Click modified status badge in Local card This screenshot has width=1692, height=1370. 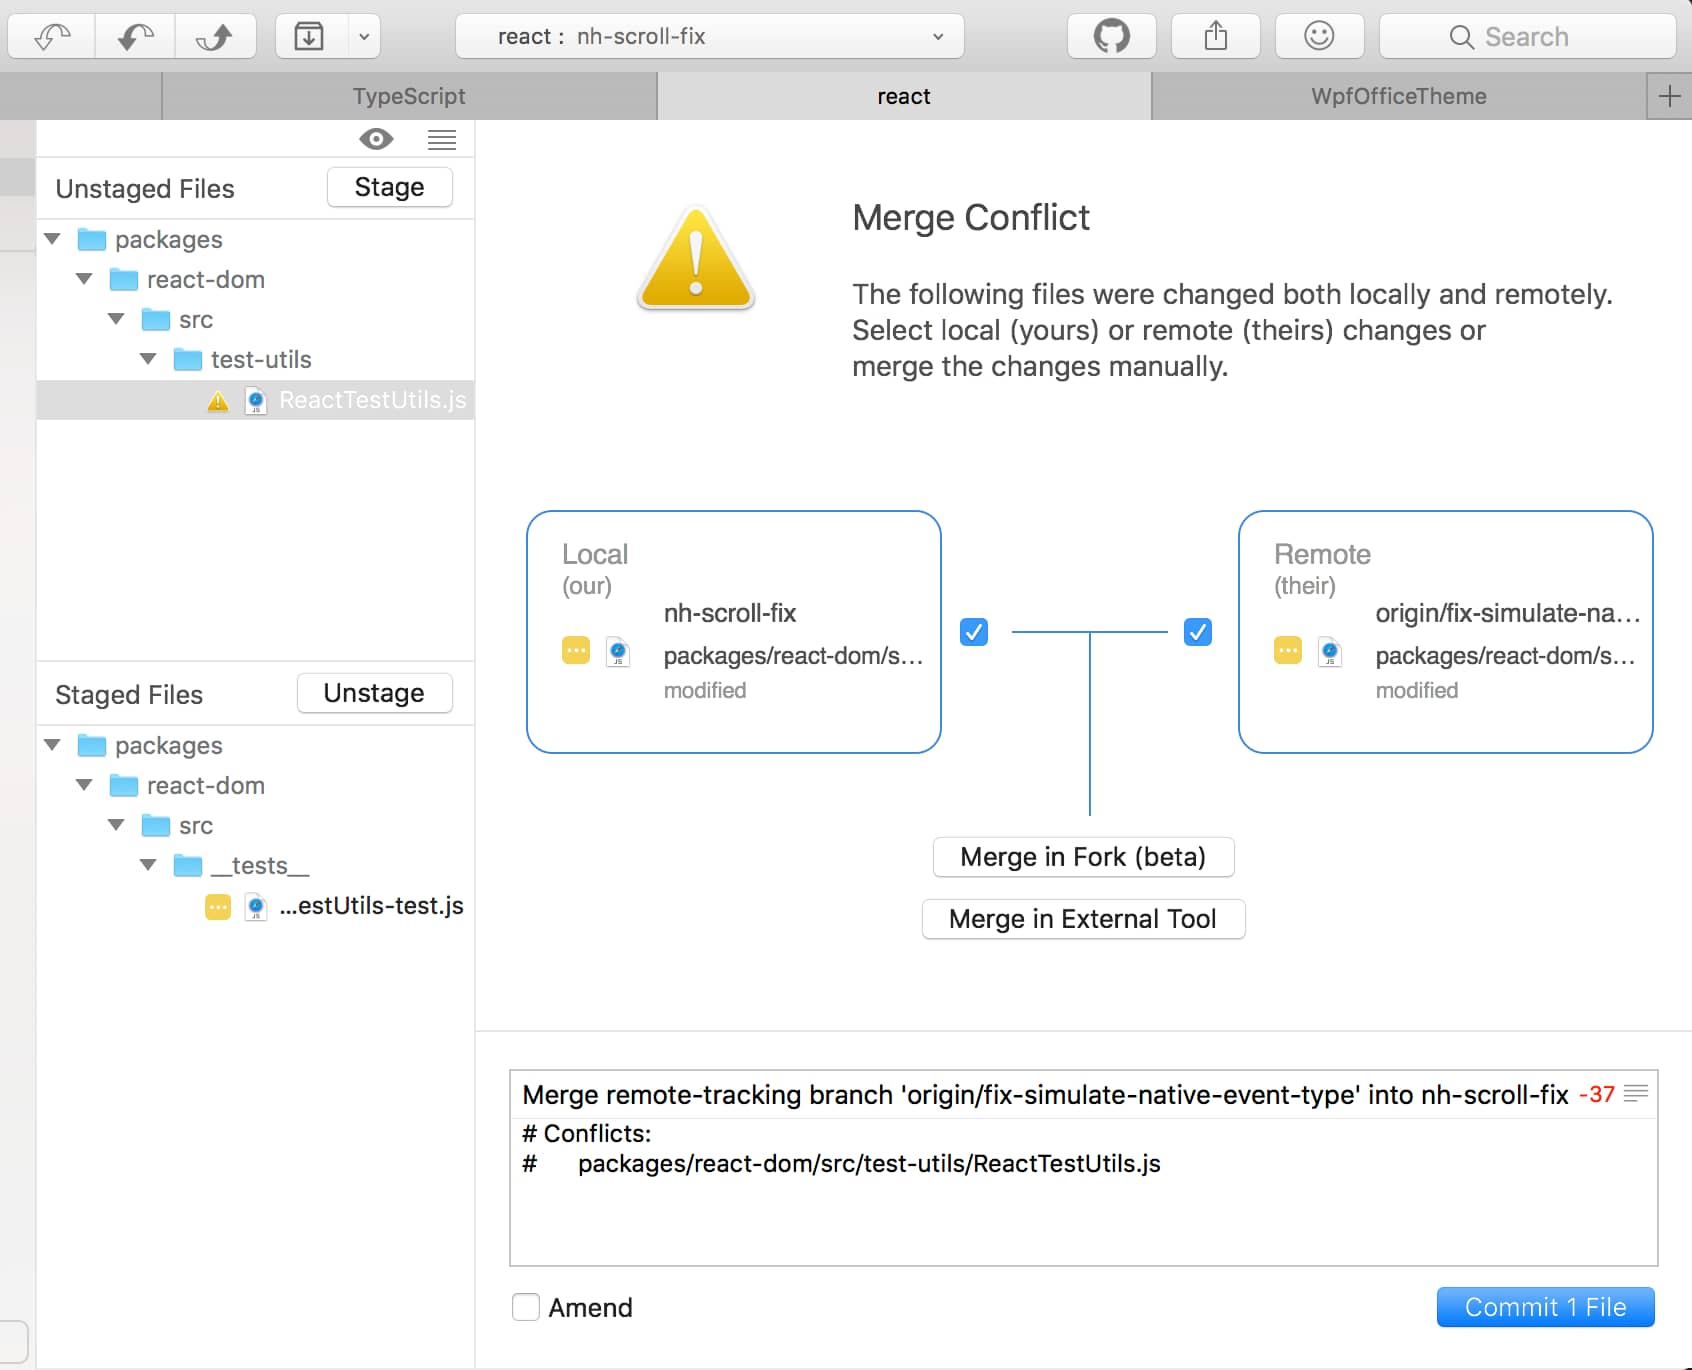click(x=576, y=651)
